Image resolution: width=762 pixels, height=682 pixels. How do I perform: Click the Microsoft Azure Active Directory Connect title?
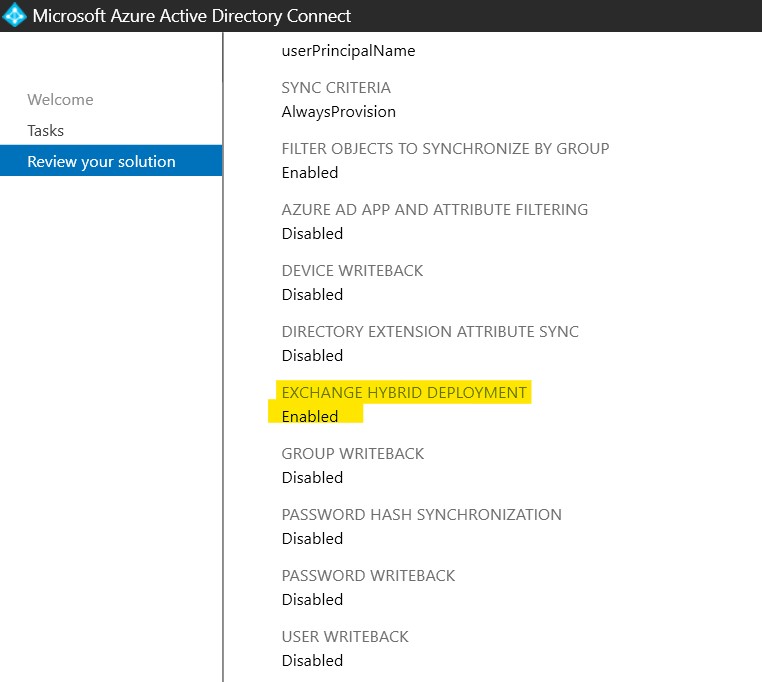coord(191,16)
